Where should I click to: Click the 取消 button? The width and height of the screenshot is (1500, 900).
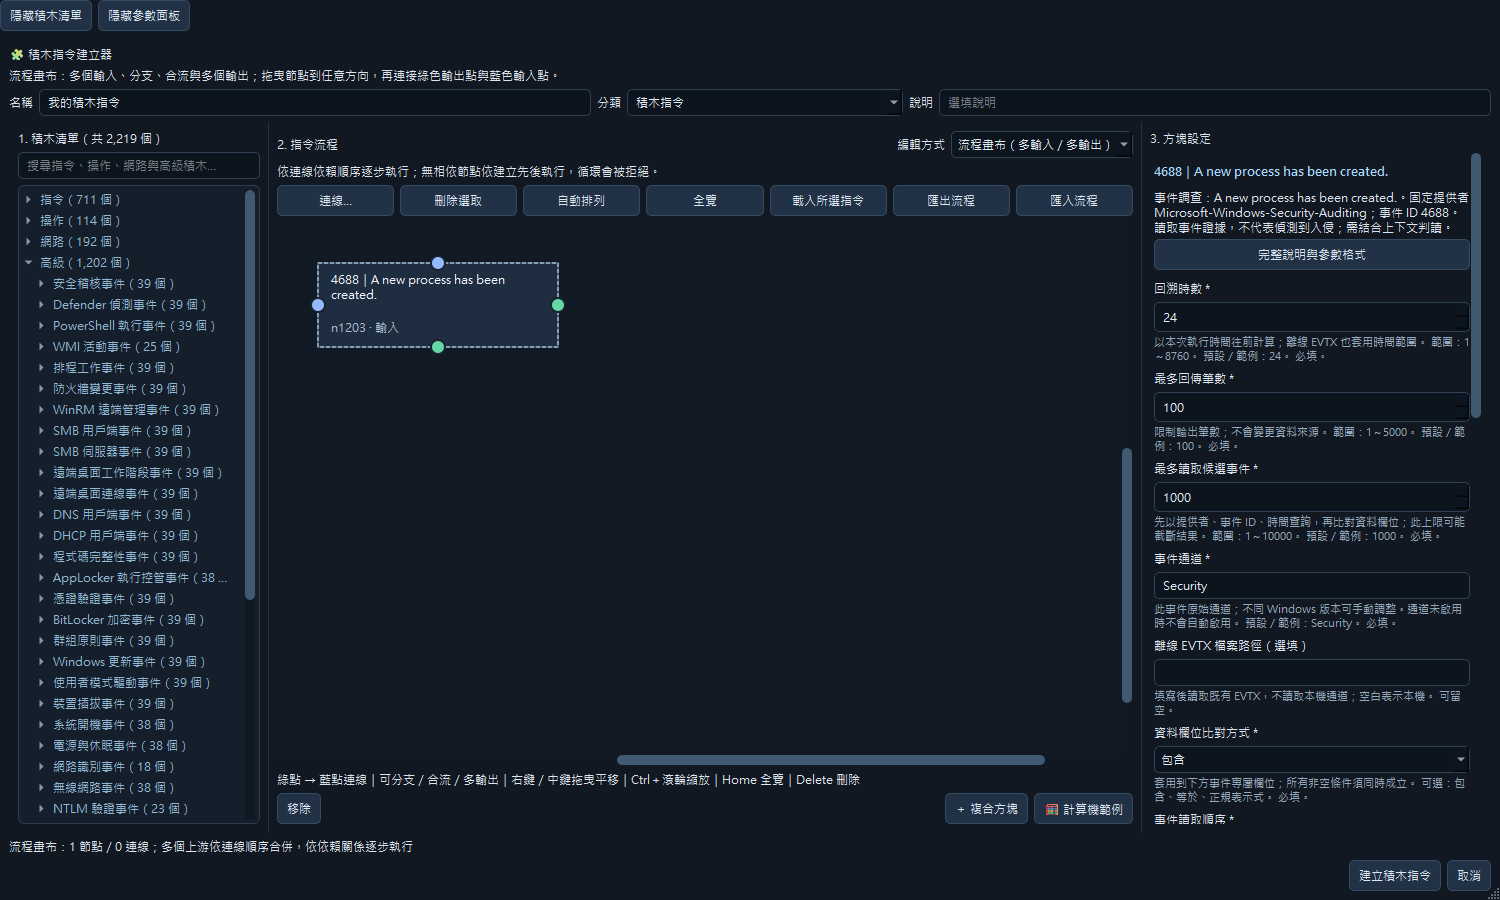tap(1469, 875)
